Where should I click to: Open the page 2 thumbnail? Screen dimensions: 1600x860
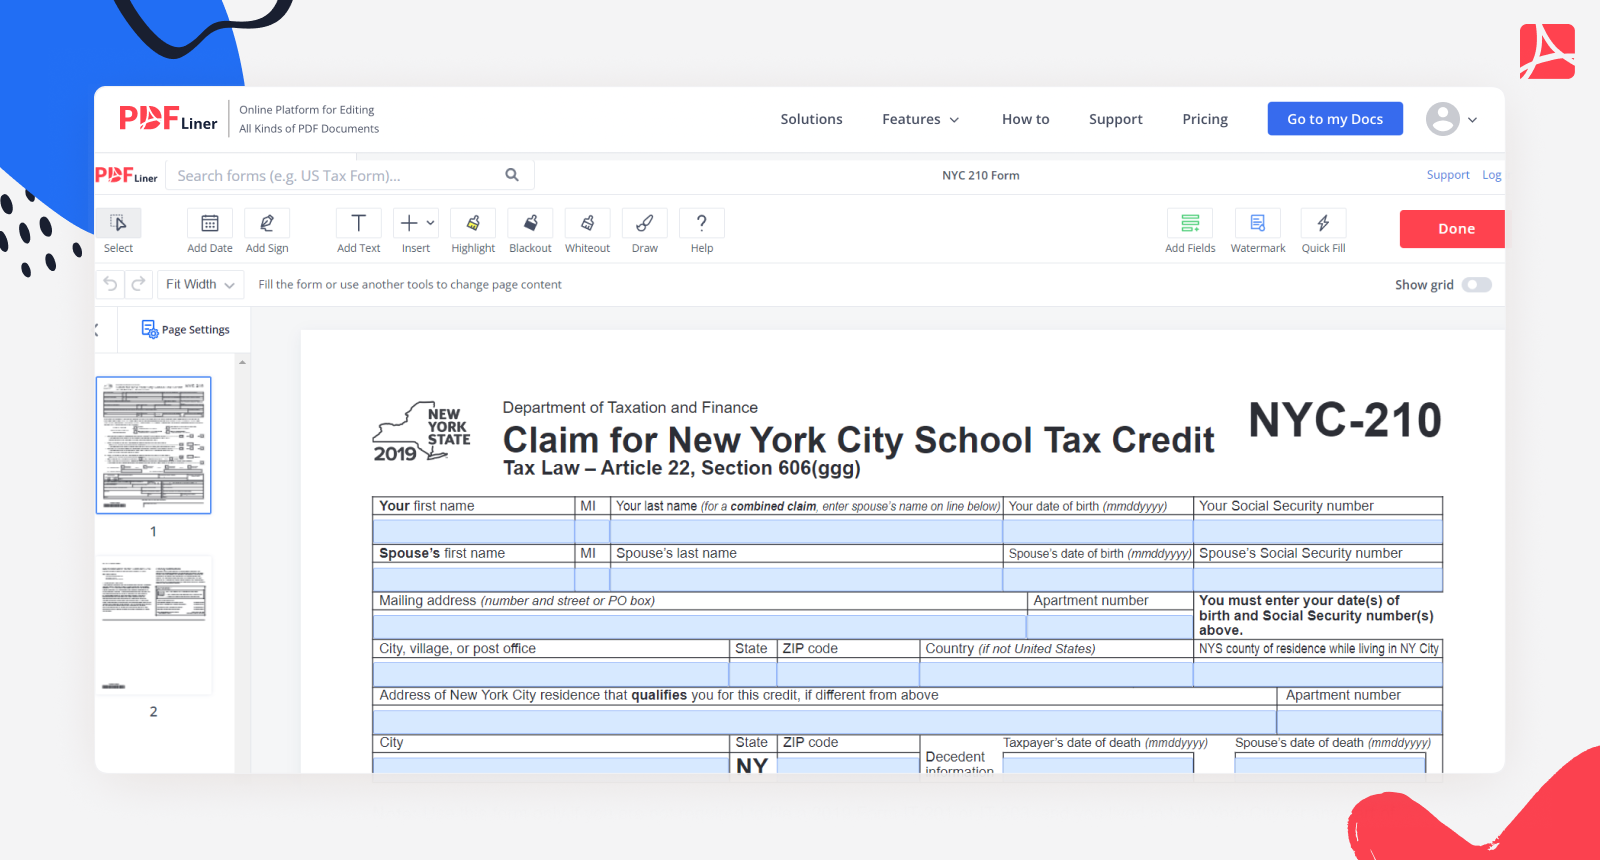tap(154, 625)
